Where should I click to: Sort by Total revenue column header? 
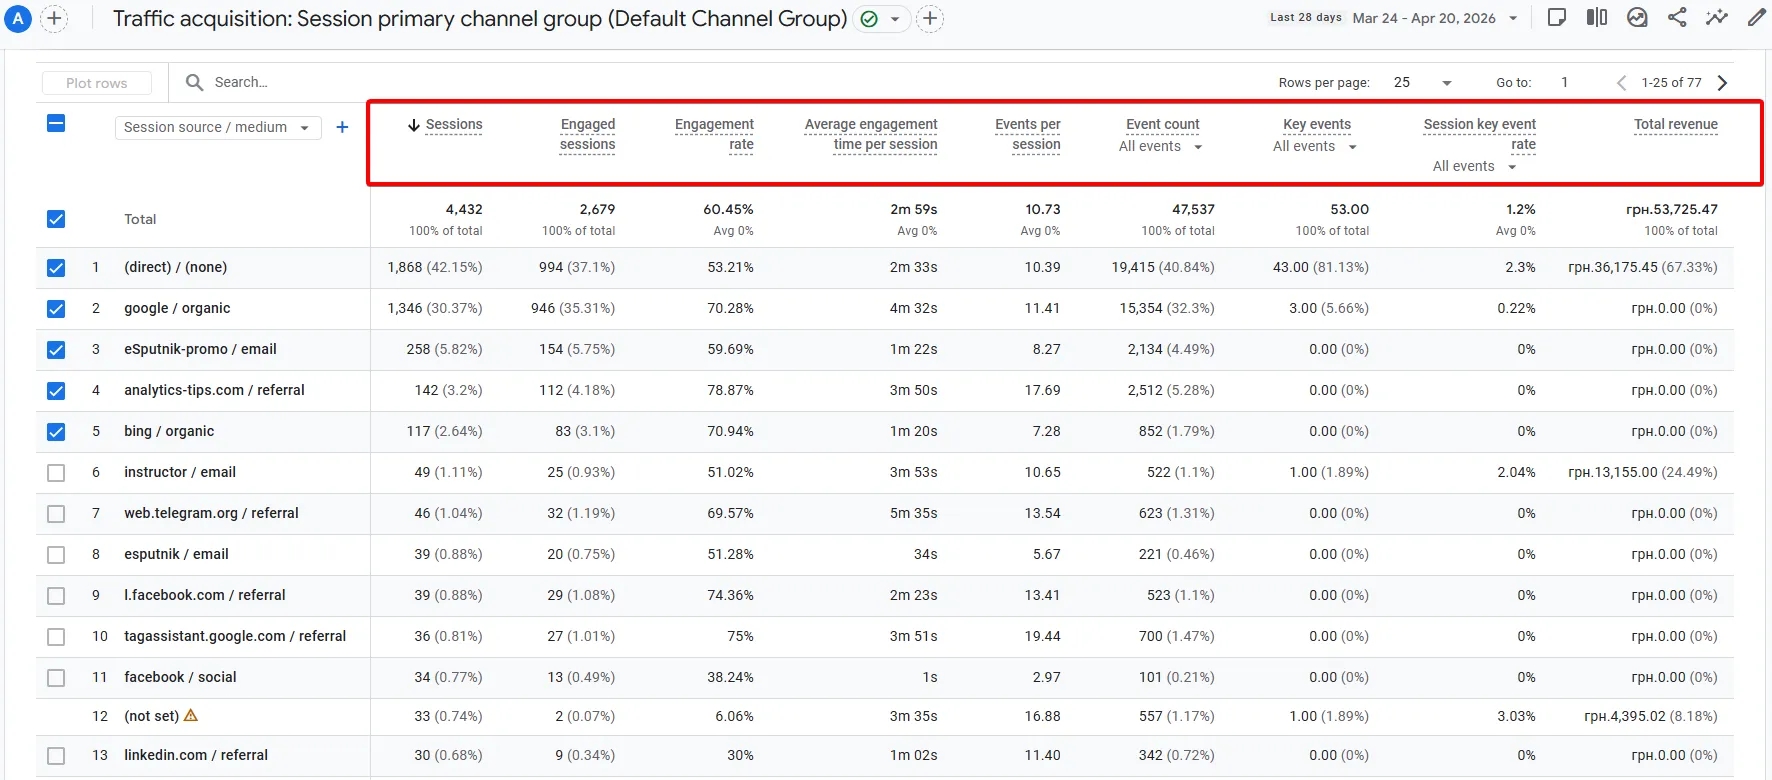(1676, 125)
